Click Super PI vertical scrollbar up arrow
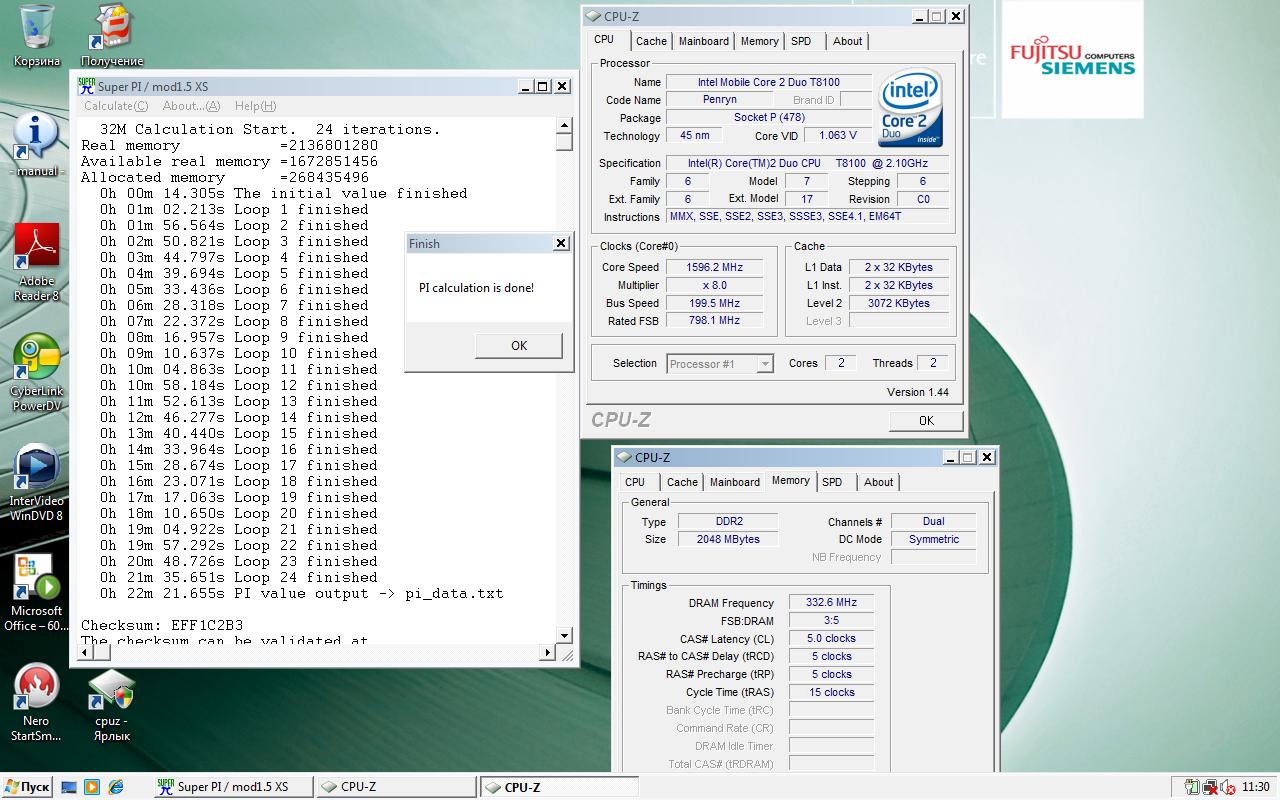 pos(564,126)
